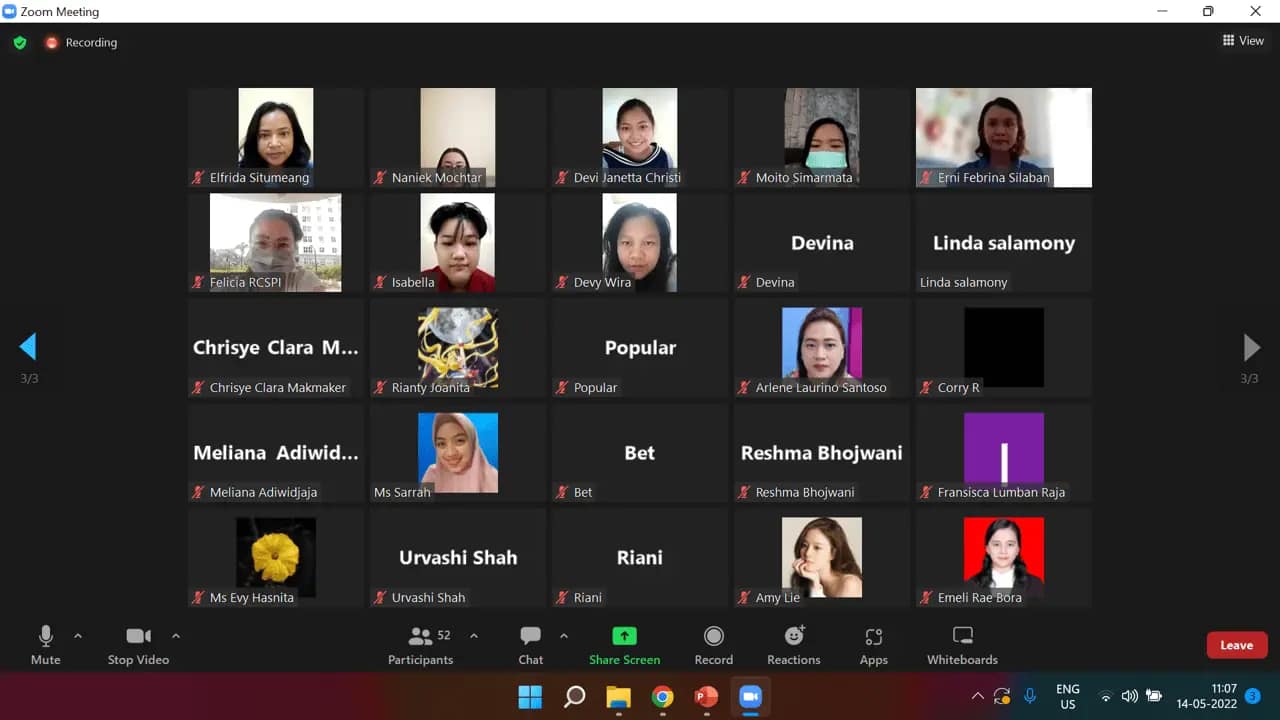Open the Apps panel
This screenshot has width=1280, height=720.
873,645
